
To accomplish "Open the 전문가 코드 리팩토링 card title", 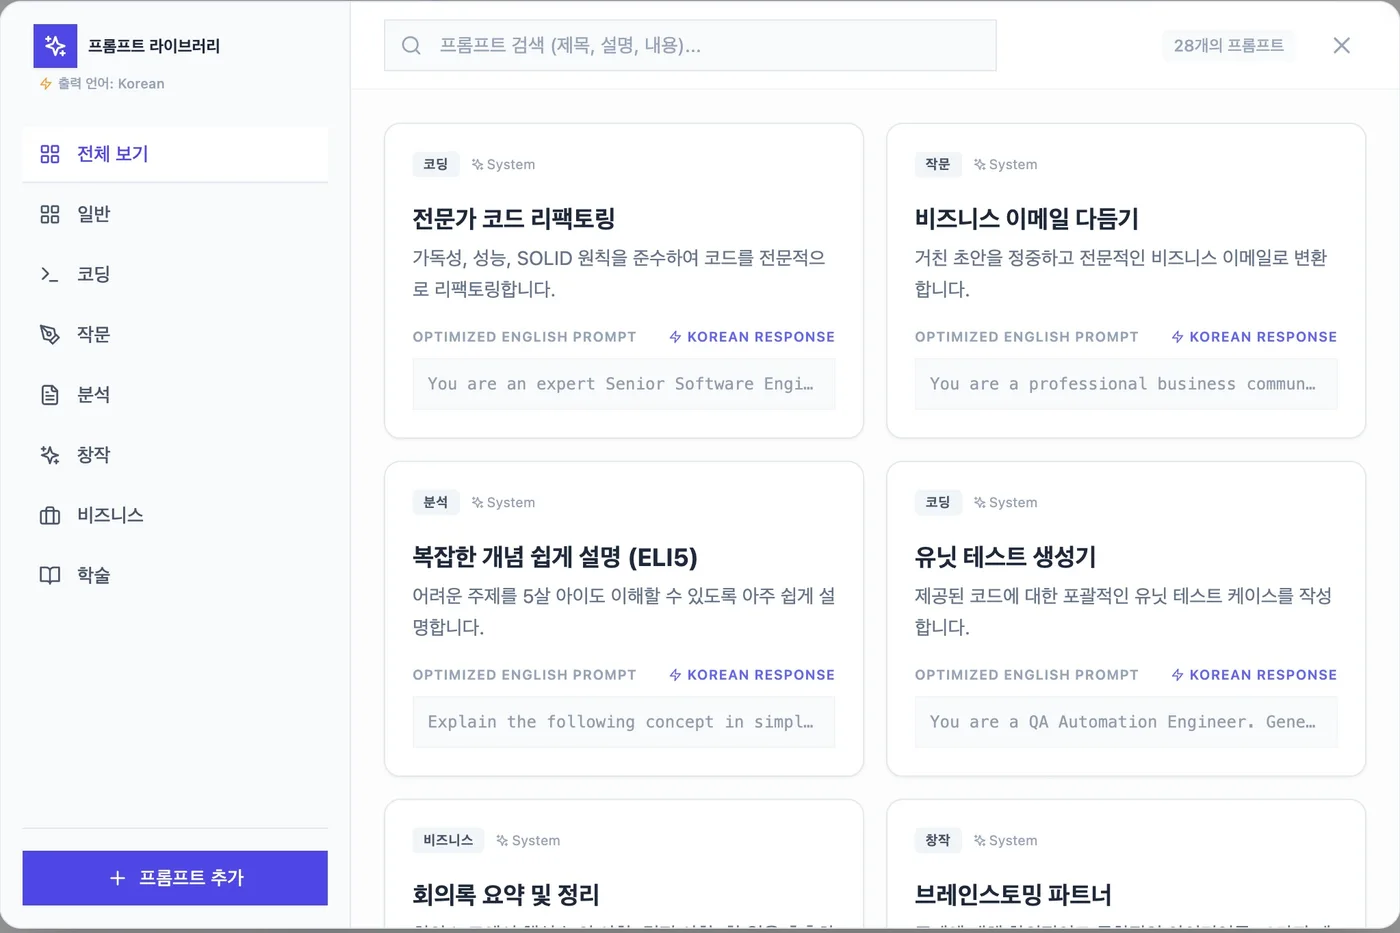I will tap(513, 219).
